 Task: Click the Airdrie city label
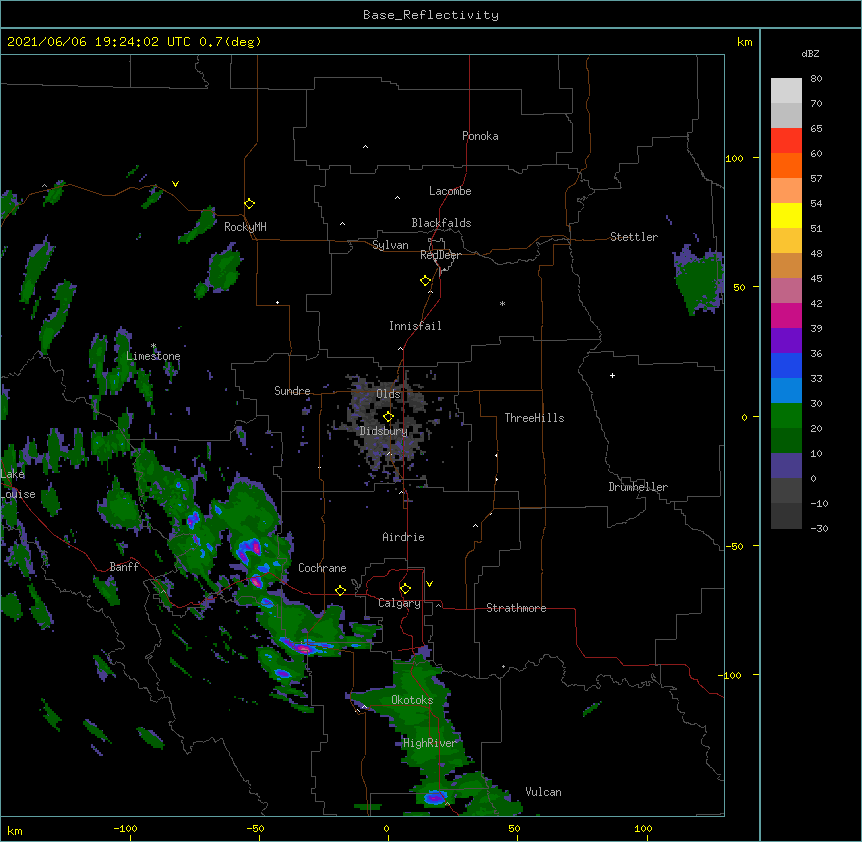(x=404, y=537)
